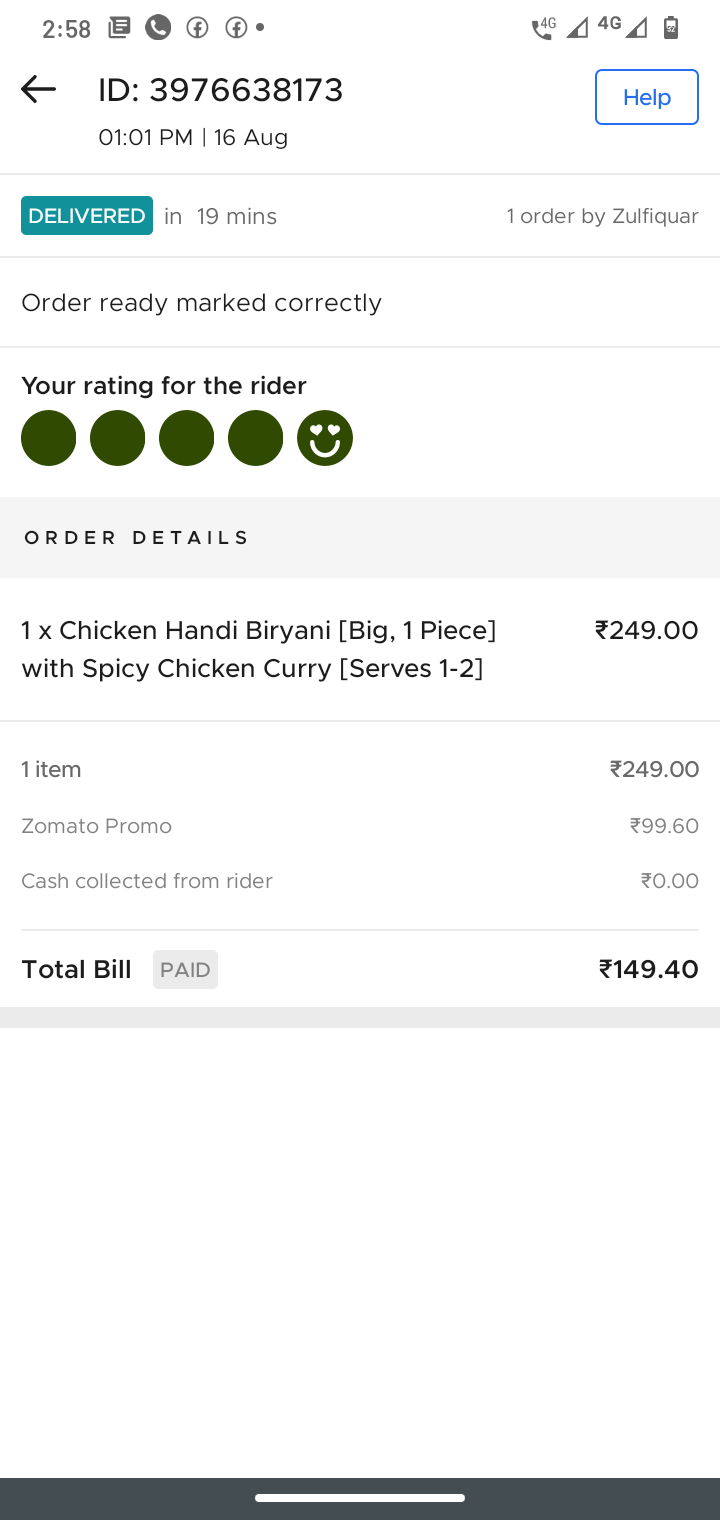Tap the total bill amount ₹149.40
Screen dimensions: 720x1520
click(x=648, y=969)
